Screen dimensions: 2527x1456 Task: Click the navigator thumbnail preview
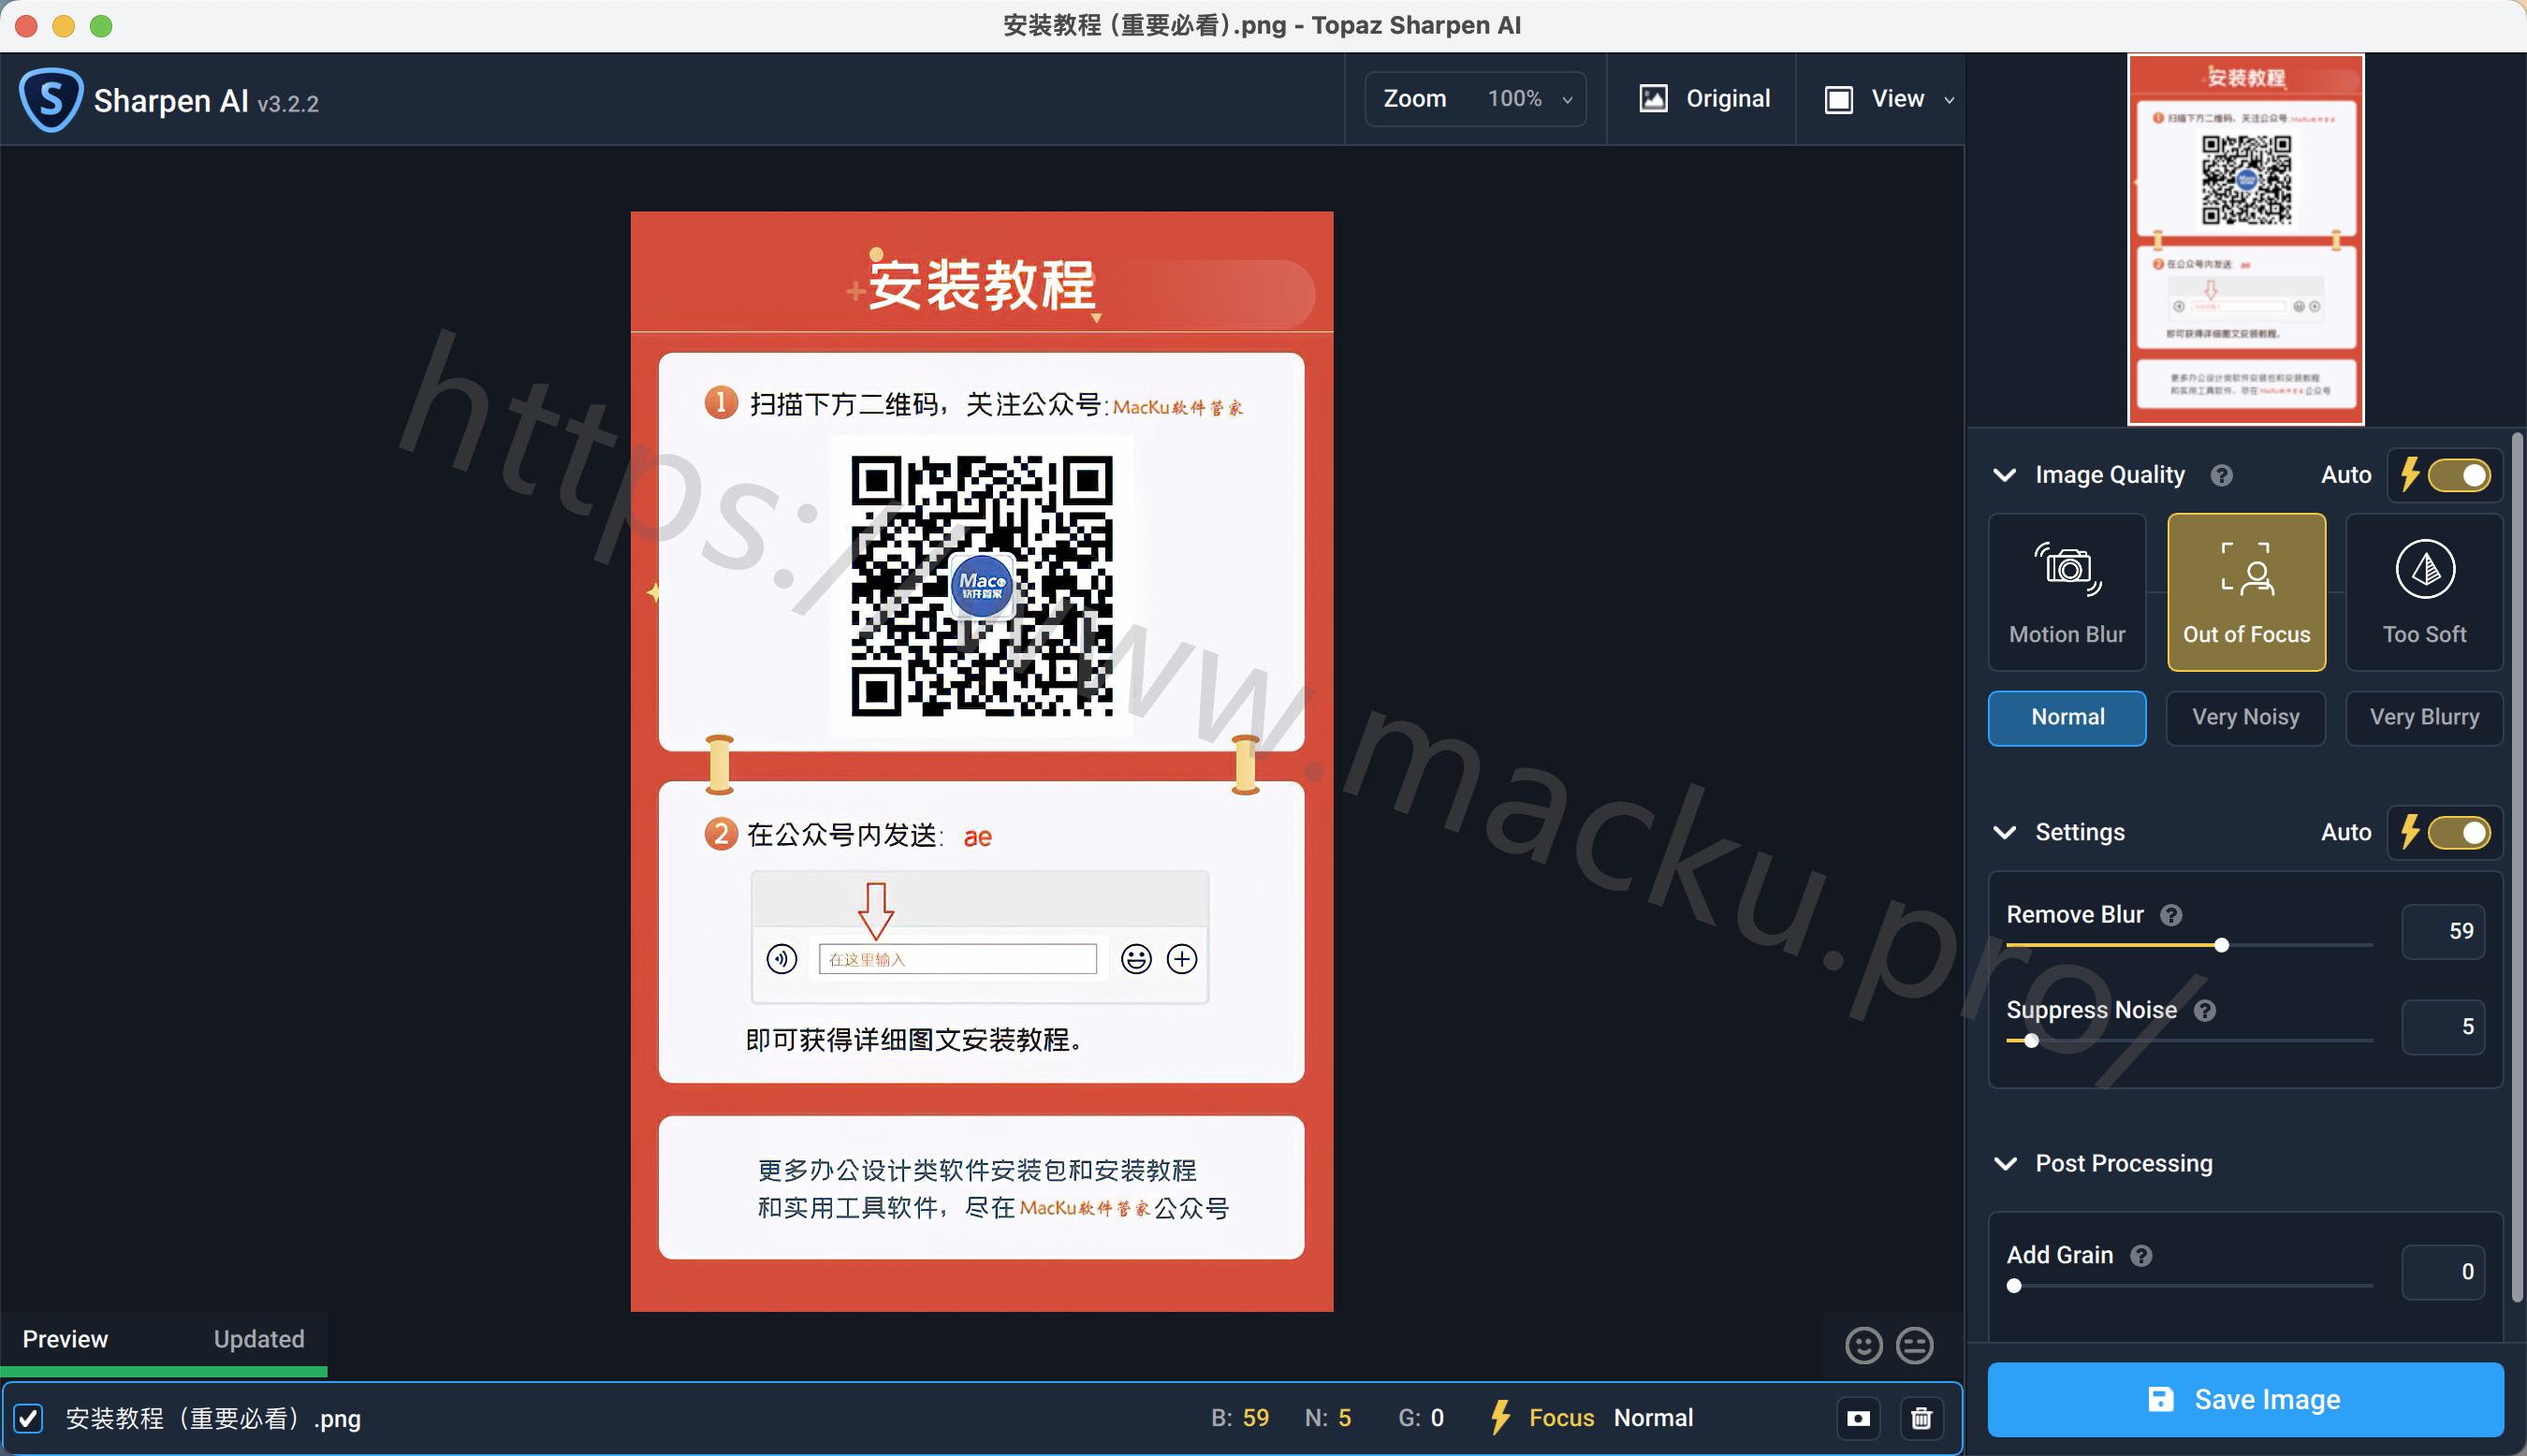2245,240
